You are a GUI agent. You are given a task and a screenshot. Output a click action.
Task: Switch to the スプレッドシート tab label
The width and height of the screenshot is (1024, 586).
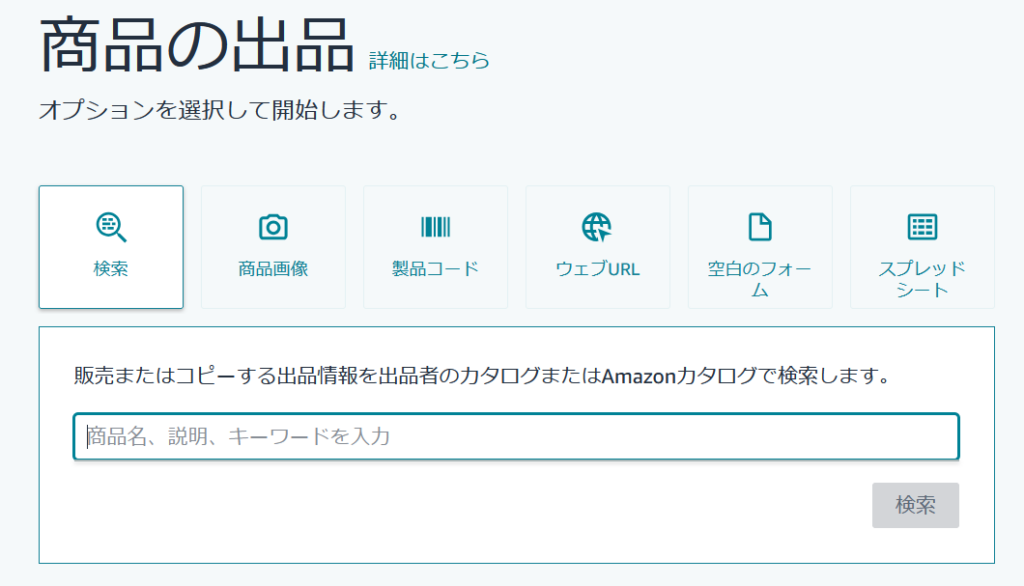[x=922, y=279]
